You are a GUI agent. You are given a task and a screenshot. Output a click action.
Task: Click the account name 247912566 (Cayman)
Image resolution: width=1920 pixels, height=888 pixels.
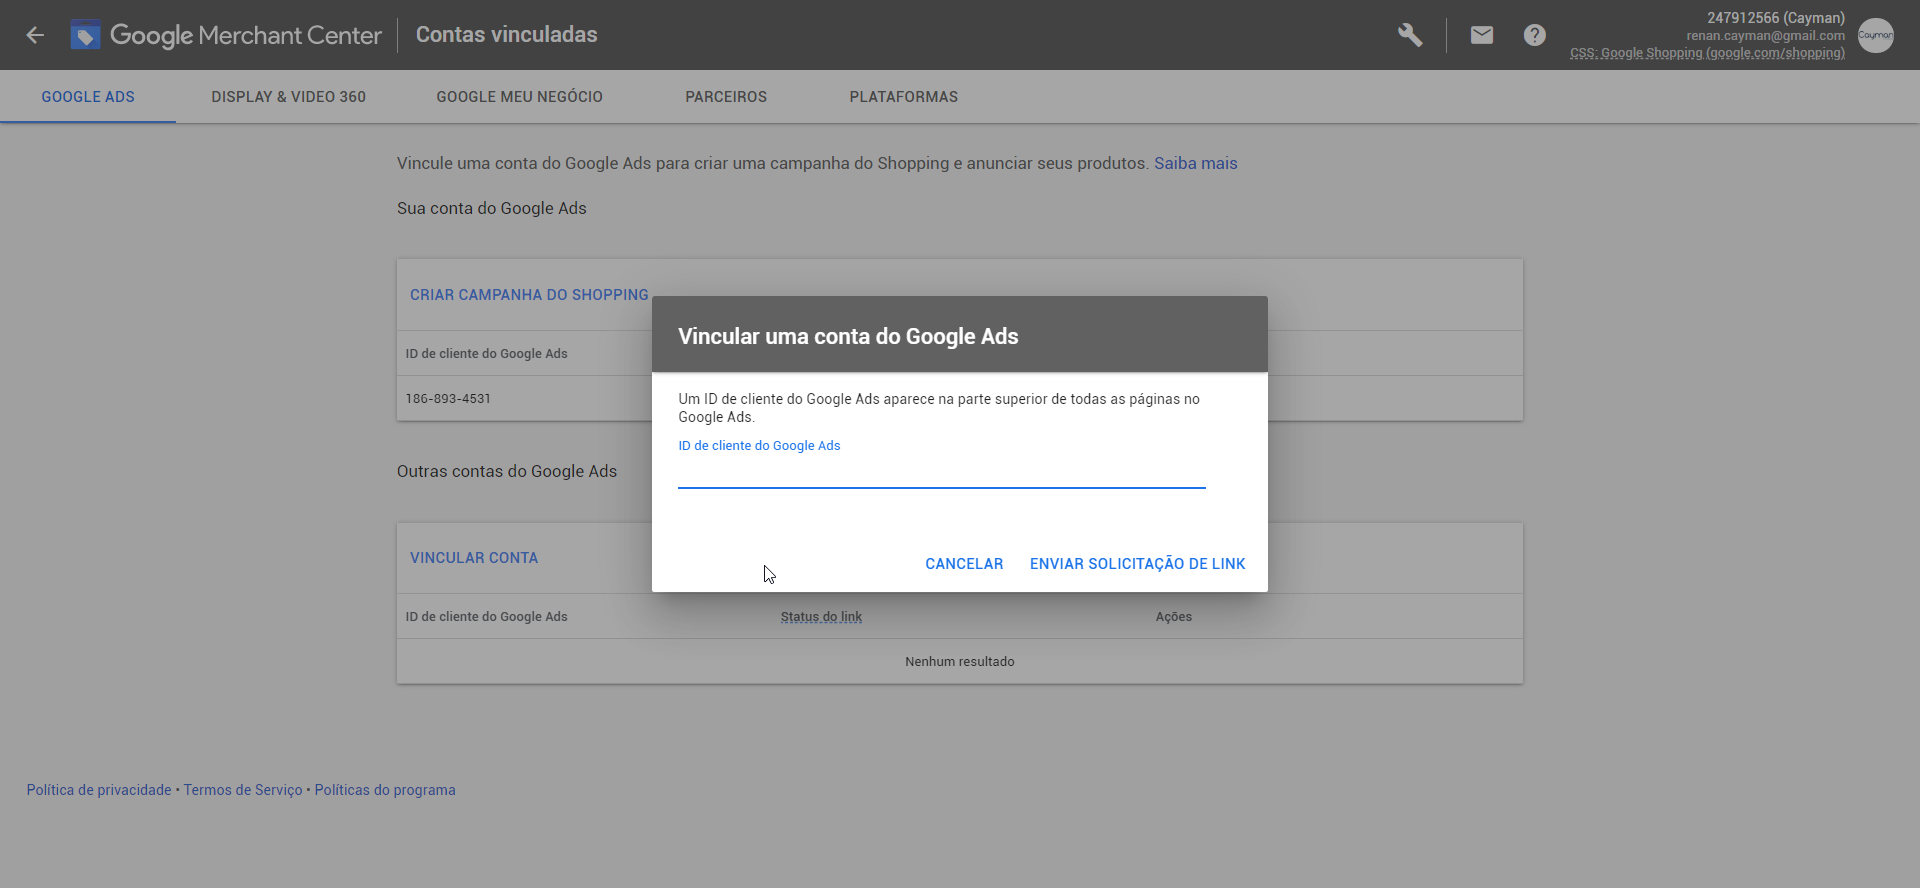point(1776,18)
